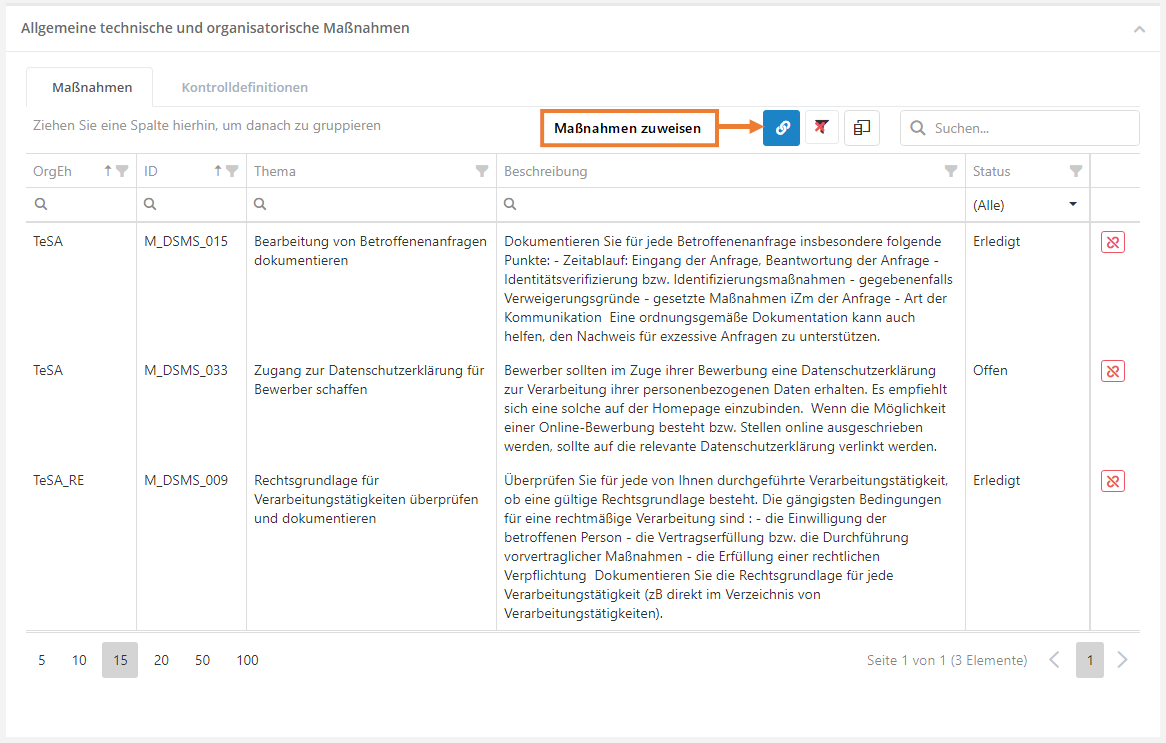Screen dimensions: 1166x743
Task: Set page size to 50 rows
Action: [202, 660]
